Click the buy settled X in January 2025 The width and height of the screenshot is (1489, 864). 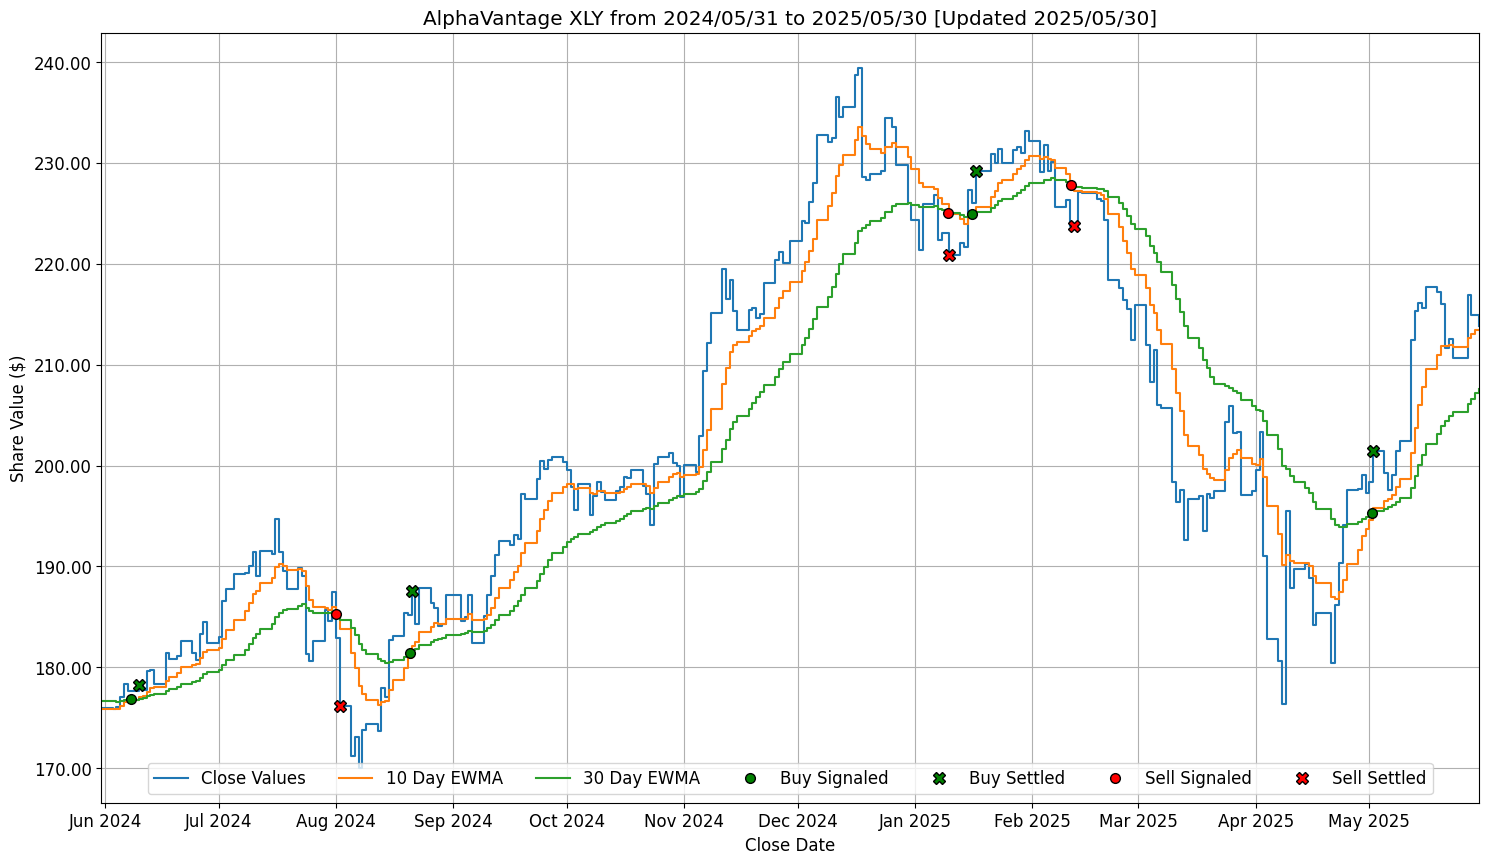coord(976,171)
